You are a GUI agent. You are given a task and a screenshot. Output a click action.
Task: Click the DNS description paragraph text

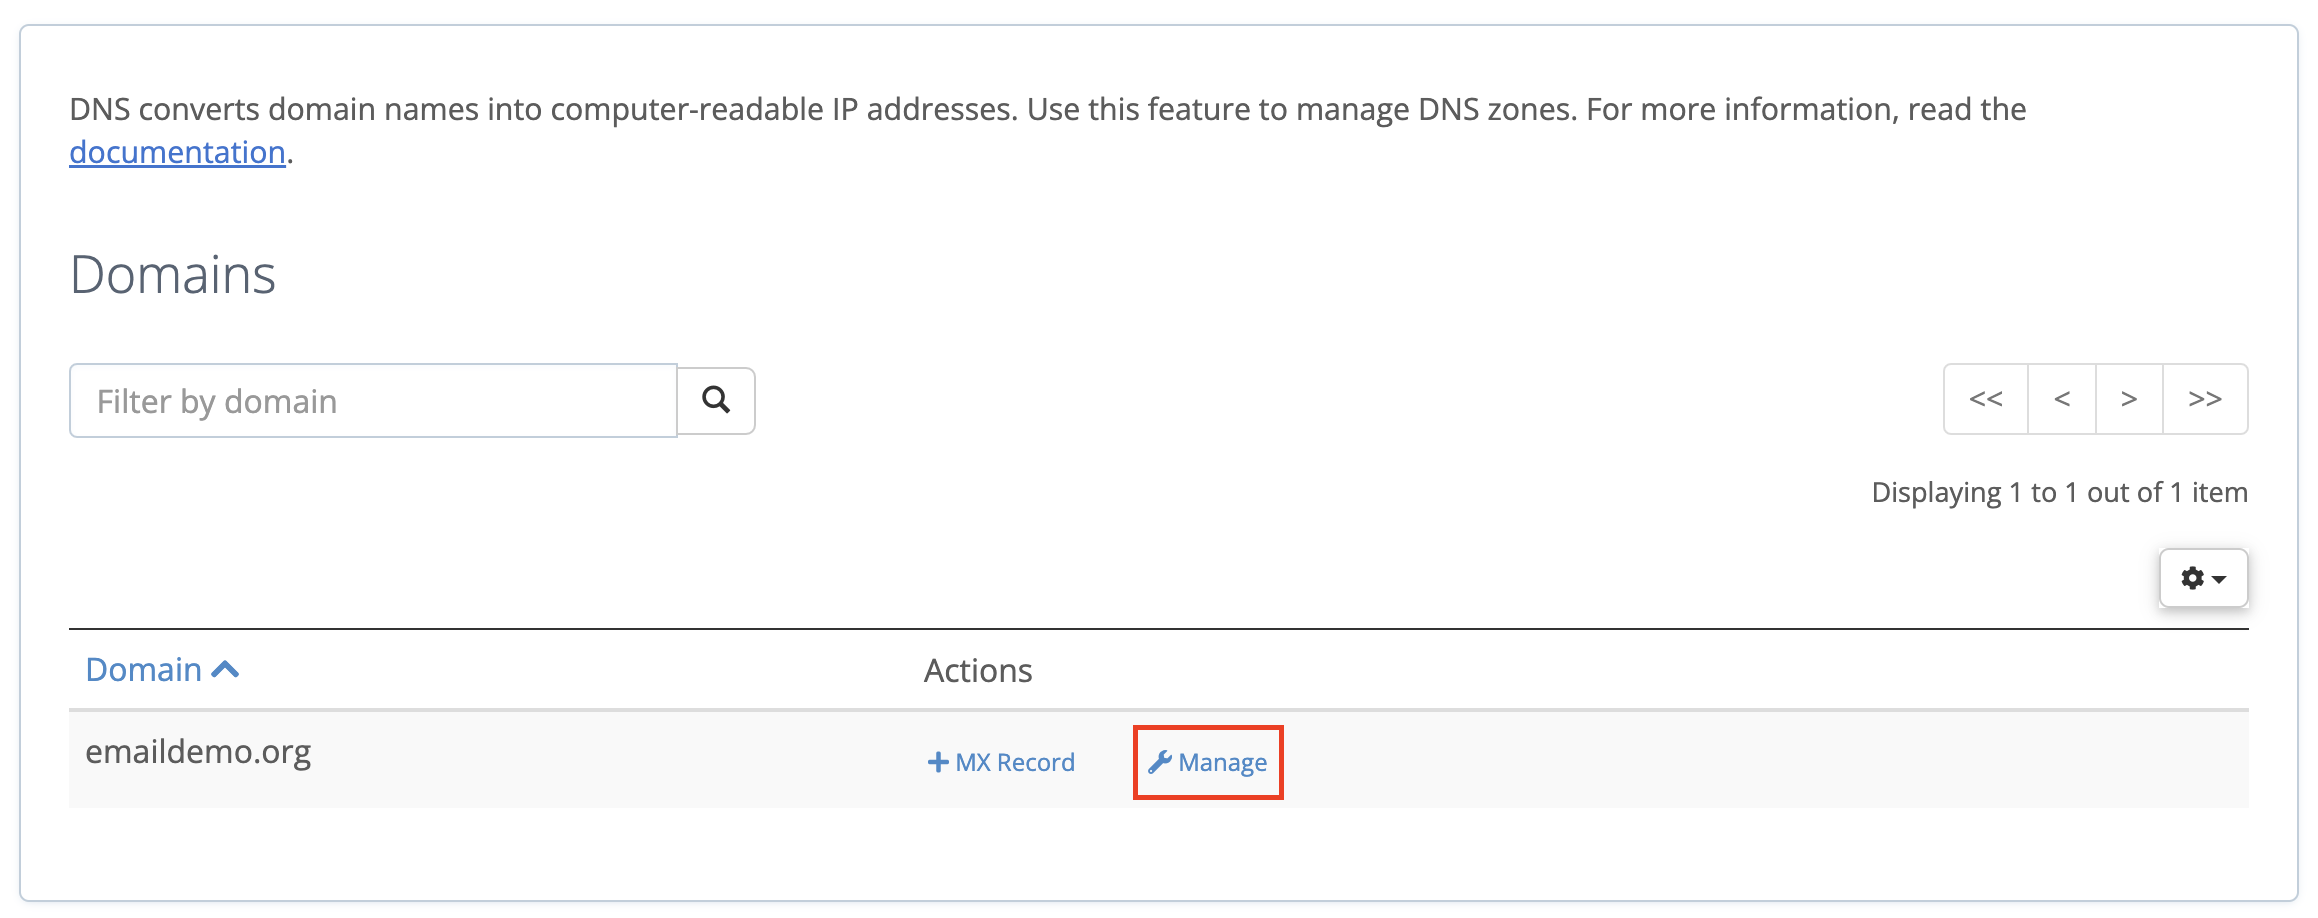(x=1048, y=130)
